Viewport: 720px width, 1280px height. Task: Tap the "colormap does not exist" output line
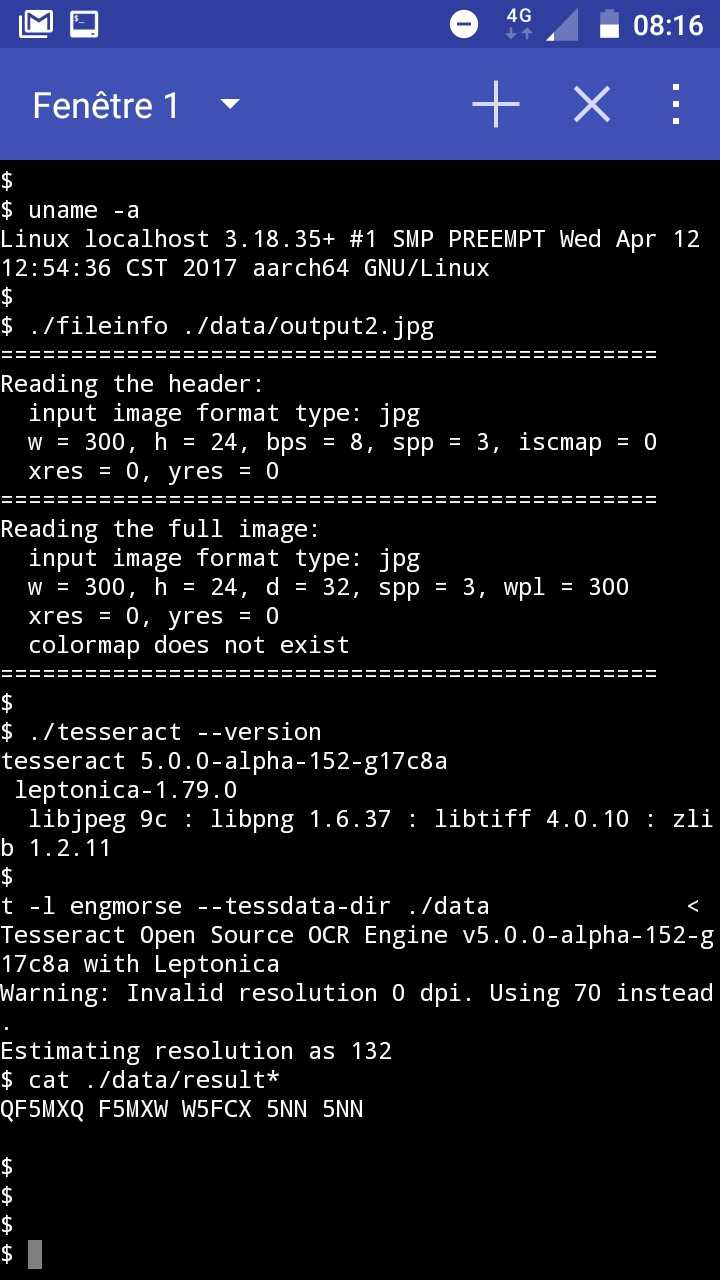pyautogui.click(x=189, y=645)
